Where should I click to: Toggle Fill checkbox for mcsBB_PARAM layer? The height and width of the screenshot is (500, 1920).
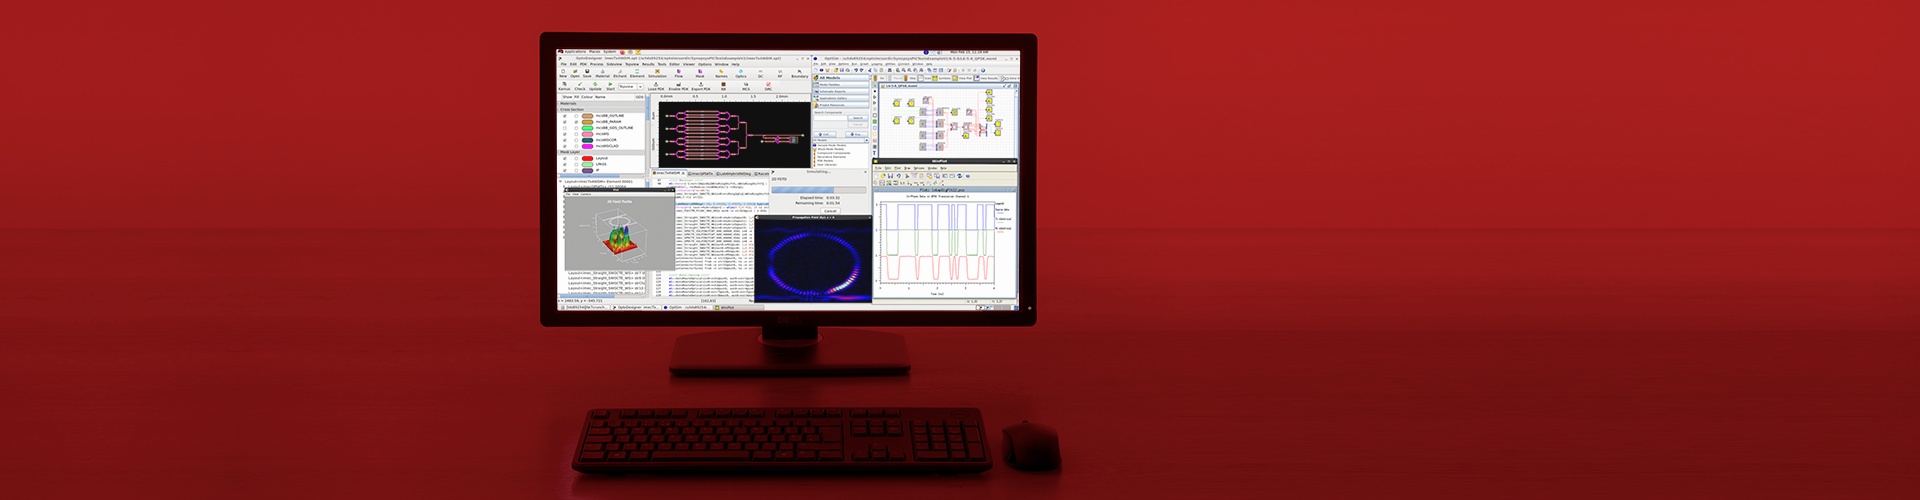point(576,122)
